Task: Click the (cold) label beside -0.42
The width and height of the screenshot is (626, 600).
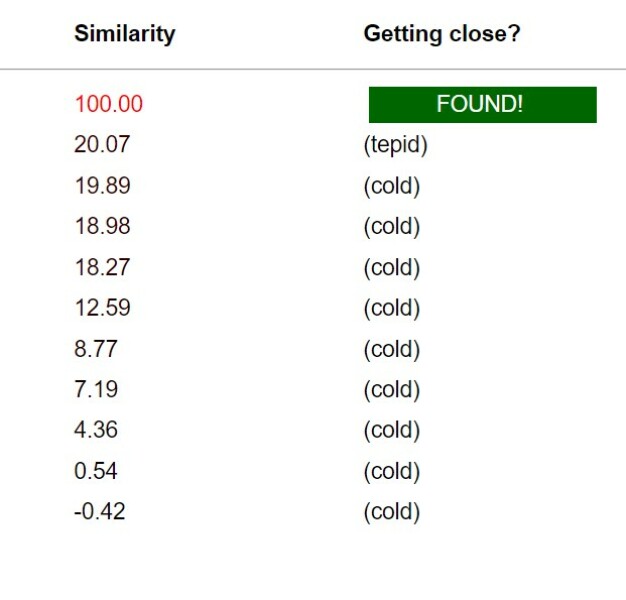Action: click(391, 512)
